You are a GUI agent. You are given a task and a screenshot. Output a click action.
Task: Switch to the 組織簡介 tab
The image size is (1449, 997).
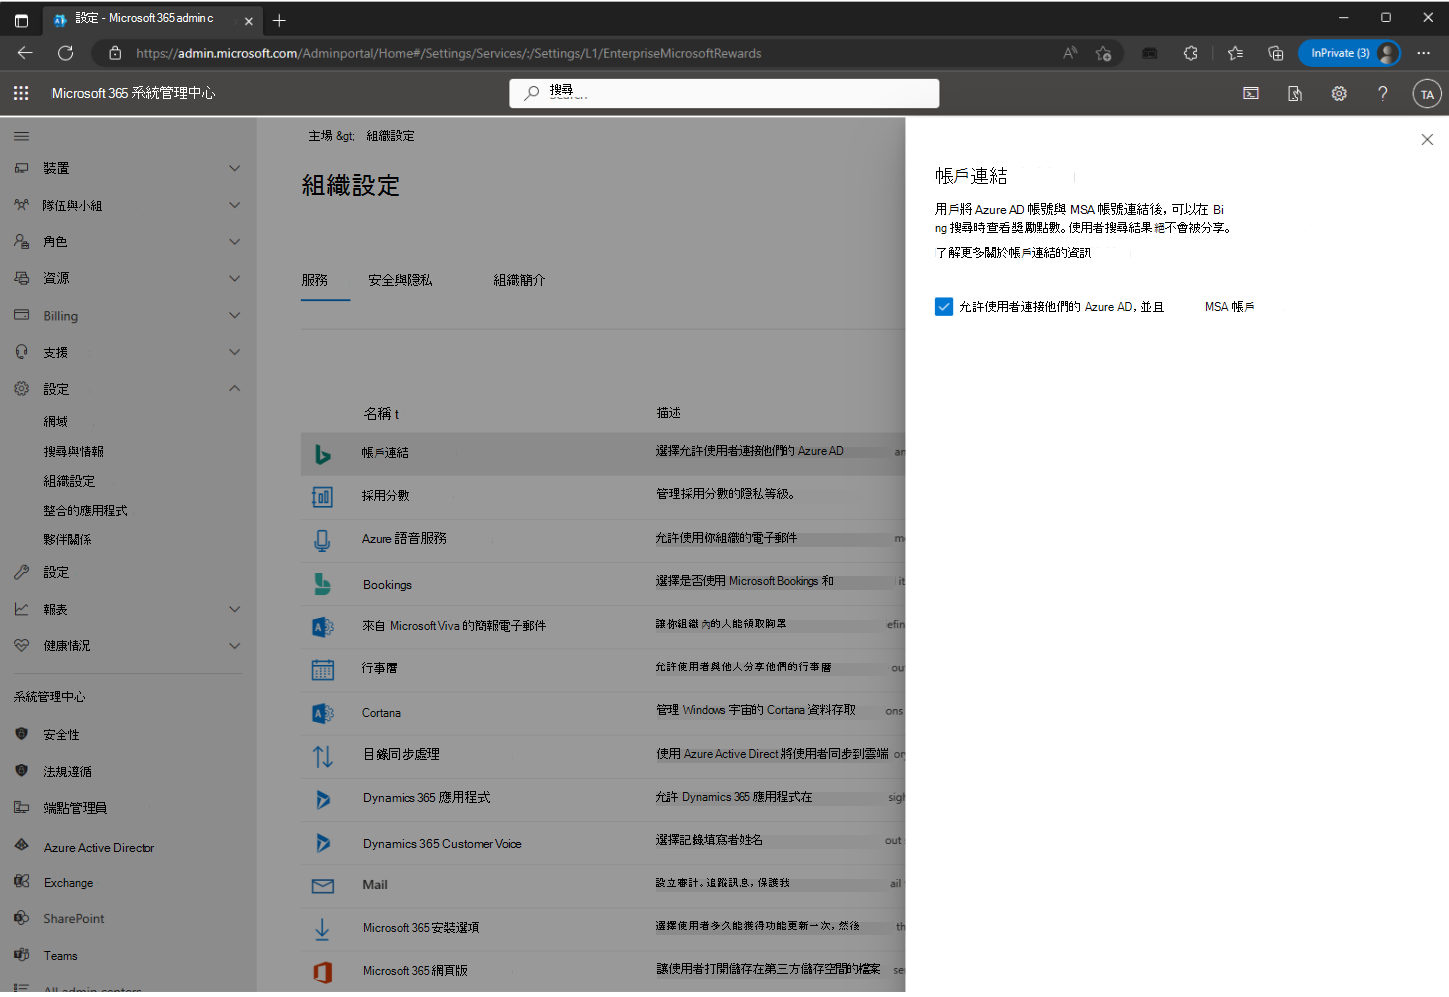pyautogui.click(x=519, y=281)
